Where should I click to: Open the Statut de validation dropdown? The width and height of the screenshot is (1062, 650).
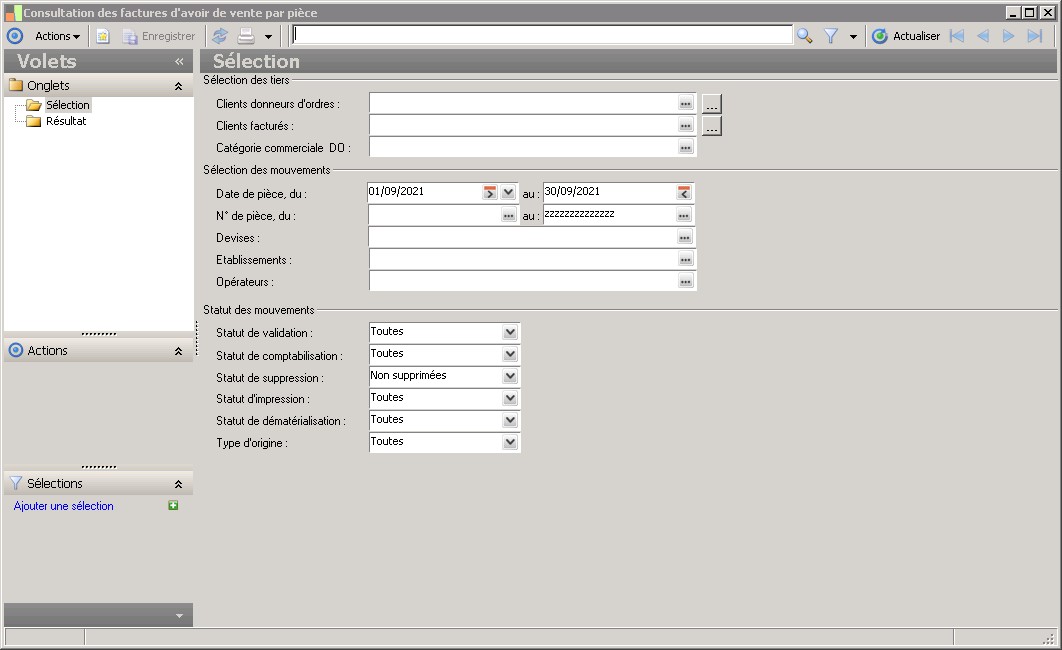point(510,332)
